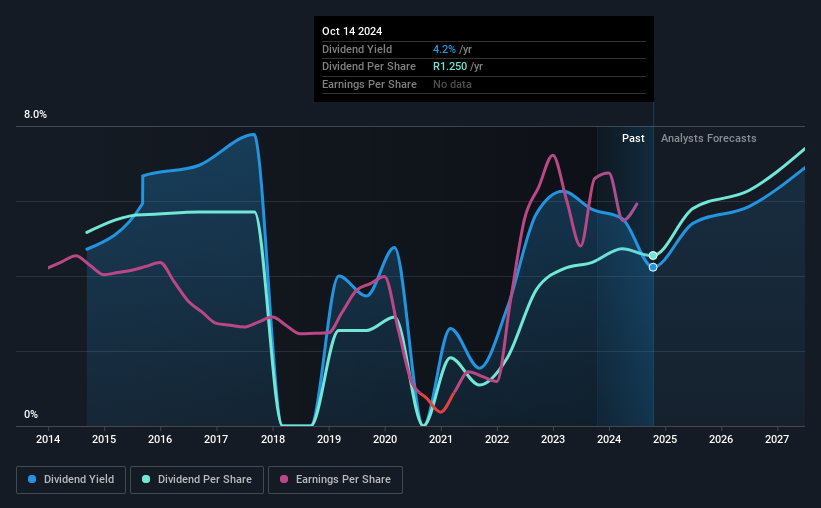Click the 8.0% y-axis label
Image resolution: width=821 pixels, height=508 pixels.
tap(35, 115)
